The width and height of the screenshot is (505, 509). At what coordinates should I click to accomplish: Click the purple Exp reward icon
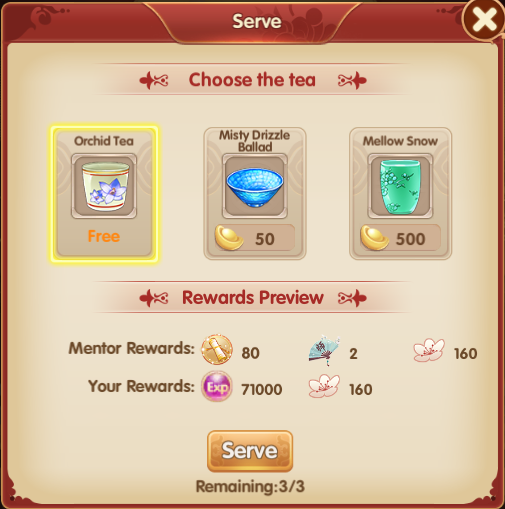(x=217, y=387)
